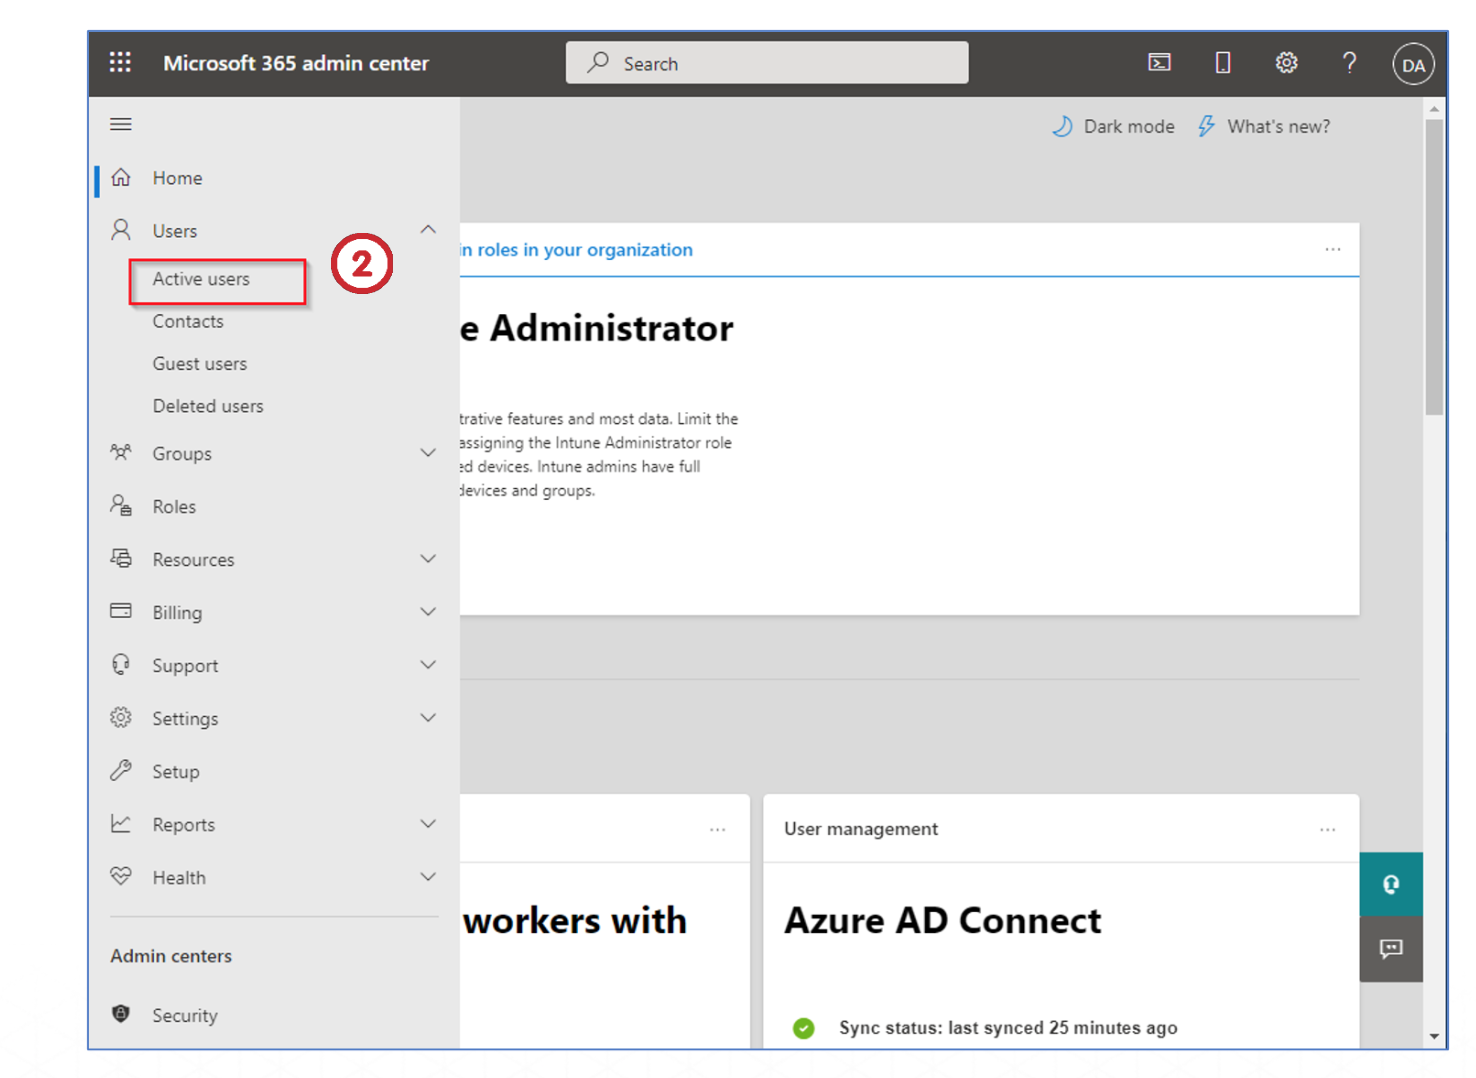Click the What's new? link
1476x1078 pixels.
(x=1264, y=127)
